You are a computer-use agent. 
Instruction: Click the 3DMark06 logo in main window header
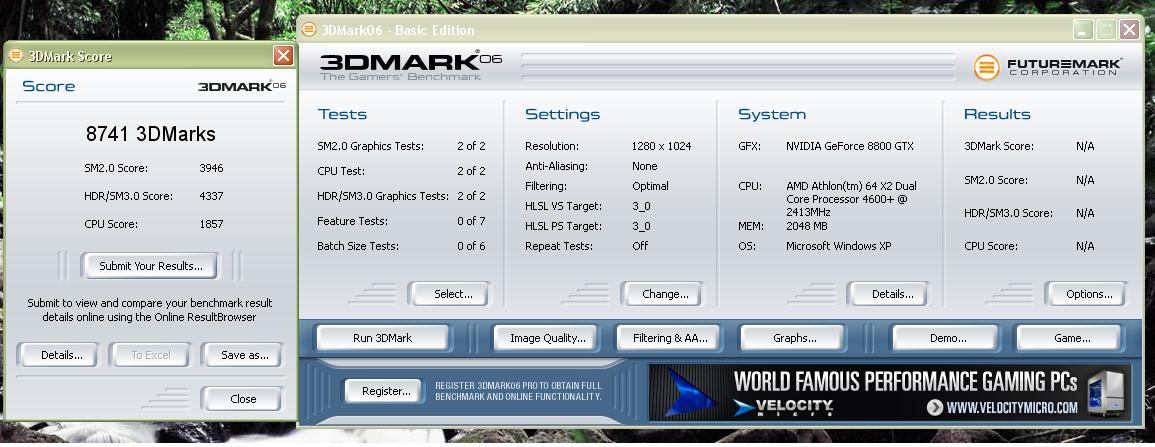pos(410,65)
